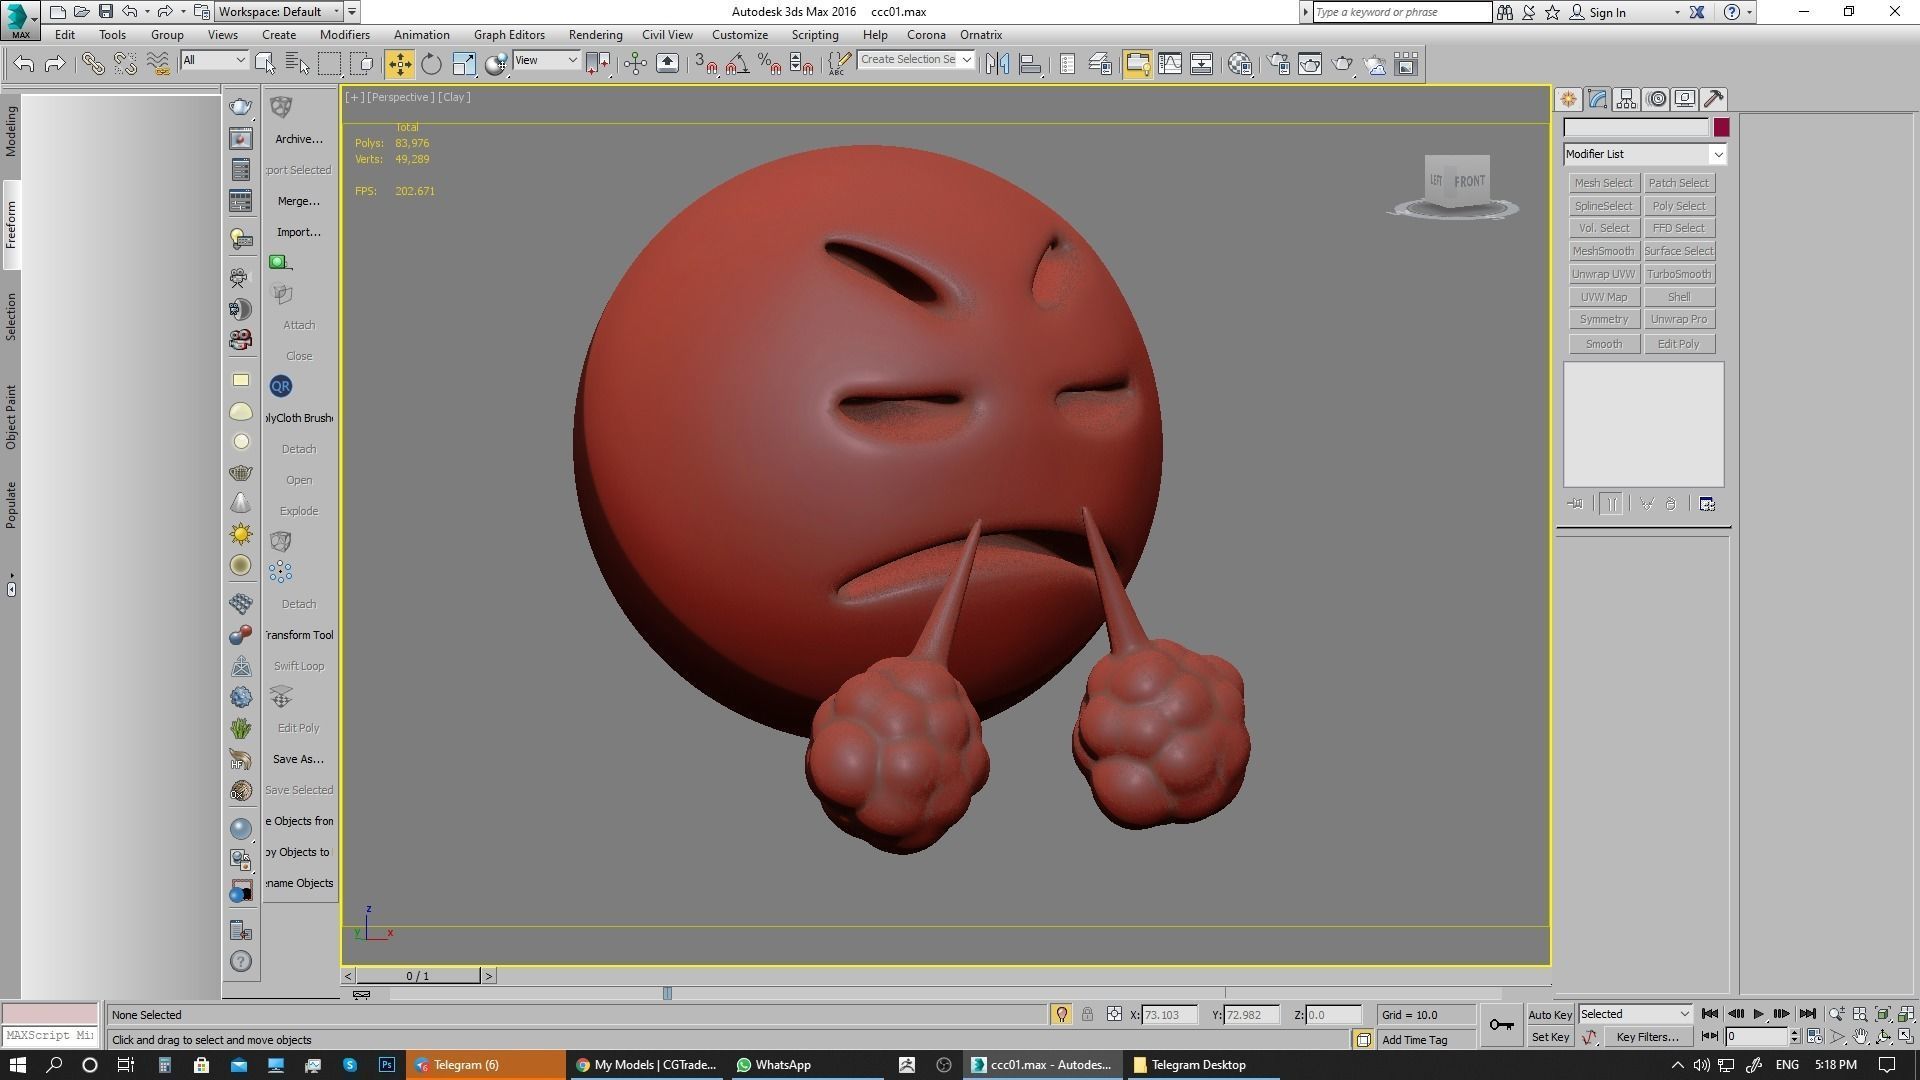The image size is (1920, 1080).
Task: Click the Rectangular Selection Region tool
Action: [329, 64]
